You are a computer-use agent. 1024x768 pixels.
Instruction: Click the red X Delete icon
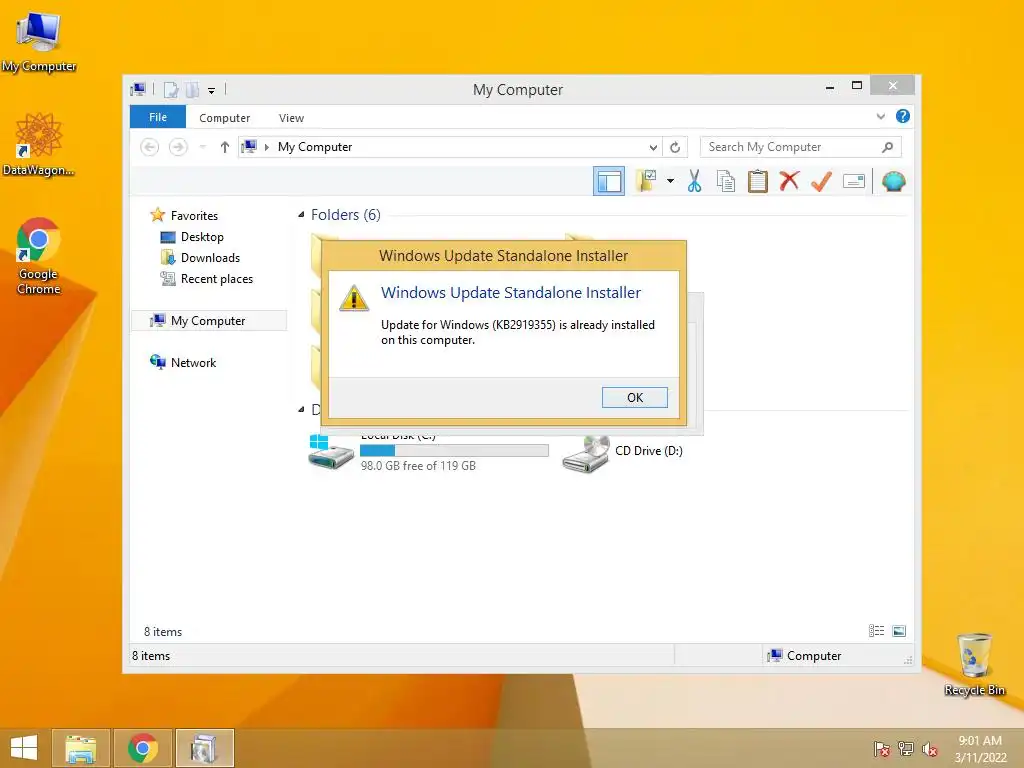(x=789, y=180)
